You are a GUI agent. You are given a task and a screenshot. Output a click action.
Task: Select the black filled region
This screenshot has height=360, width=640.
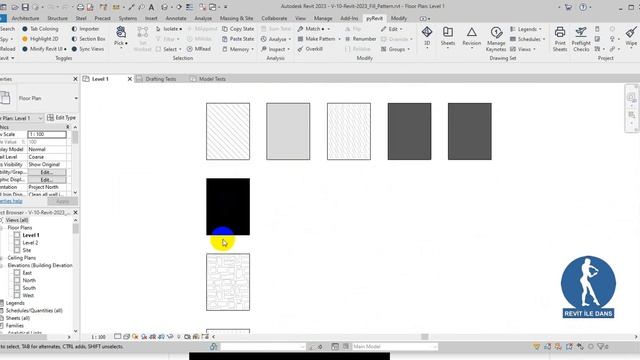(228, 207)
